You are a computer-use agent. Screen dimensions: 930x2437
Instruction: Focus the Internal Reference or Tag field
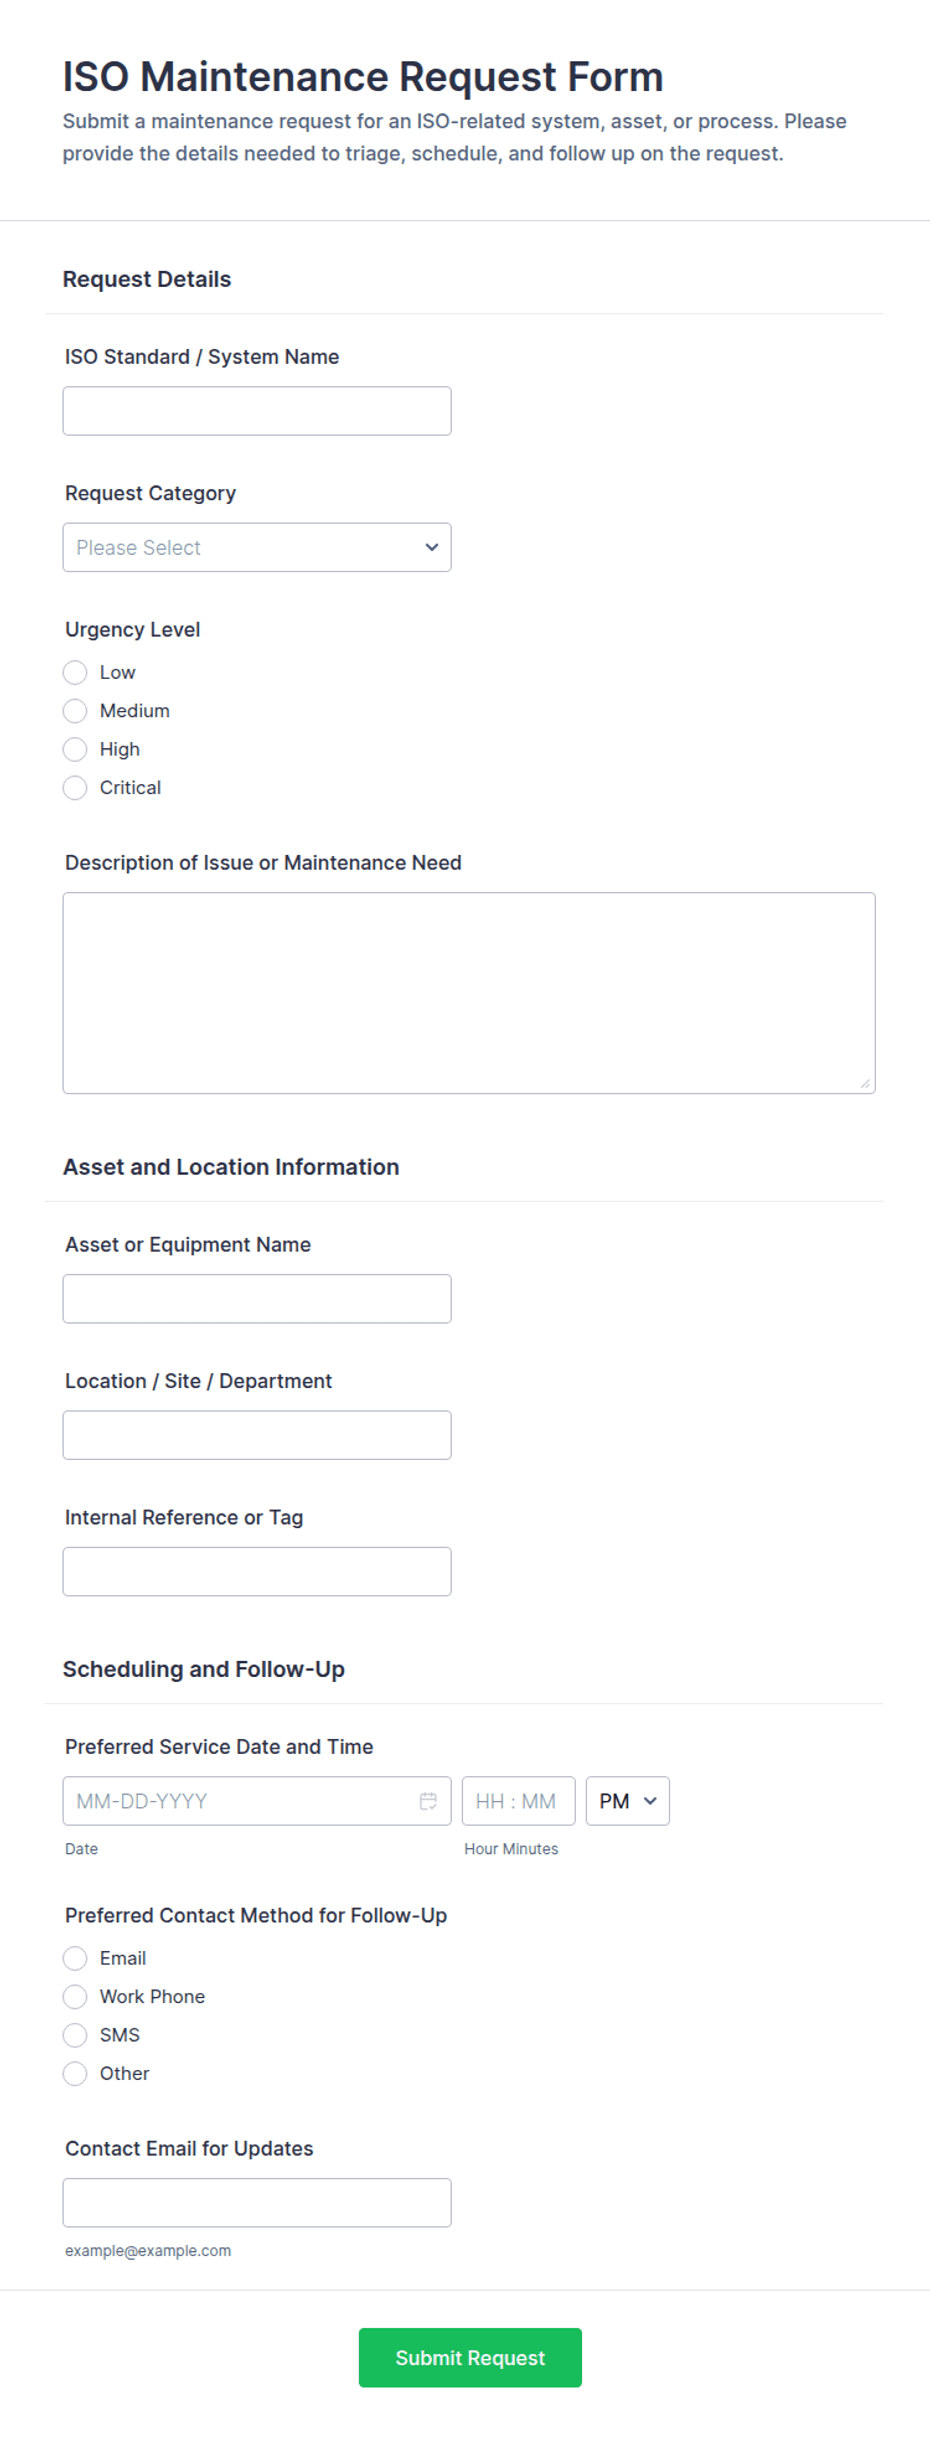click(257, 1572)
